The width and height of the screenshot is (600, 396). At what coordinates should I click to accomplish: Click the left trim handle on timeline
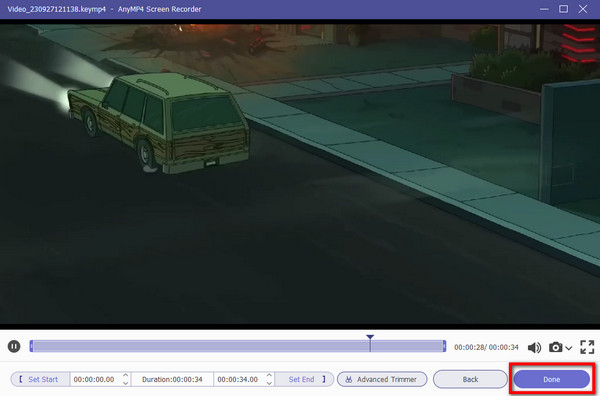click(x=31, y=346)
